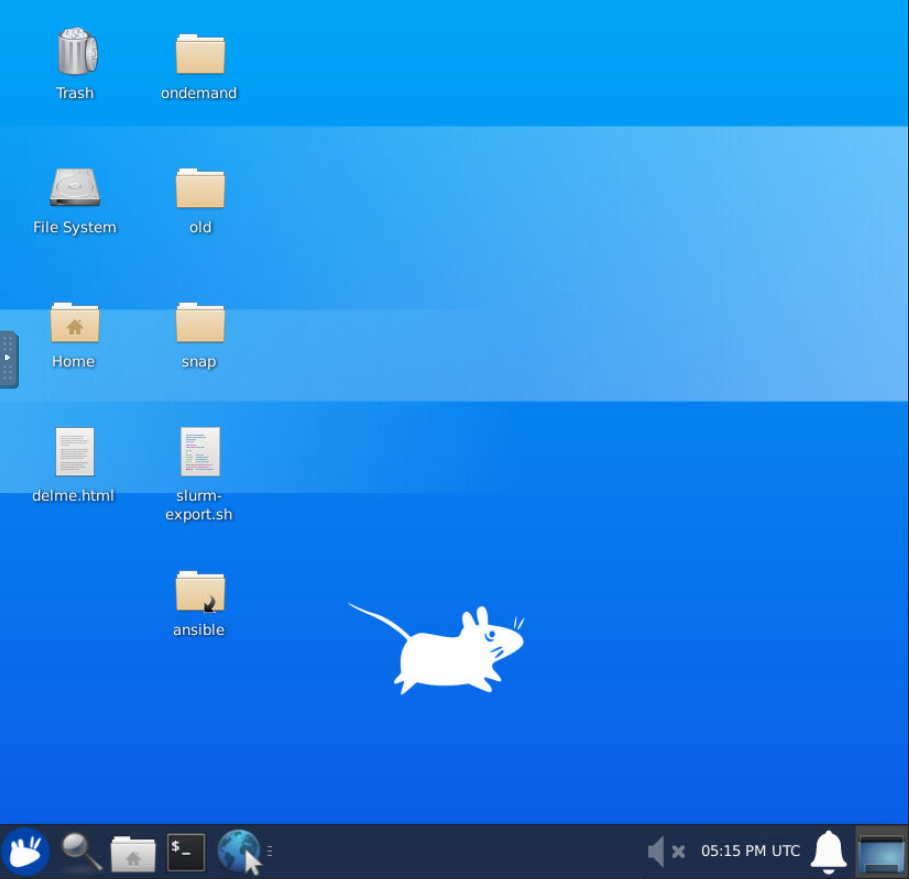Open the File System drive icon
This screenshot has width=909, height=879.
75,187
